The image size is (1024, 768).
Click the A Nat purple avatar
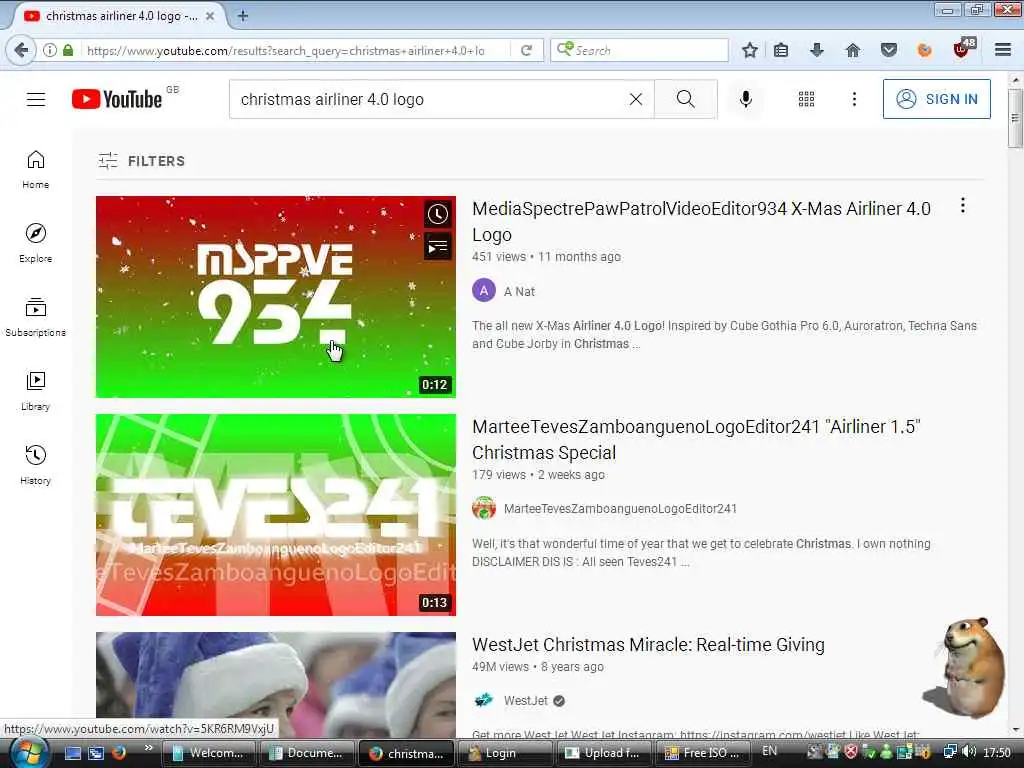pyautogui.click(x=484, y=291)
